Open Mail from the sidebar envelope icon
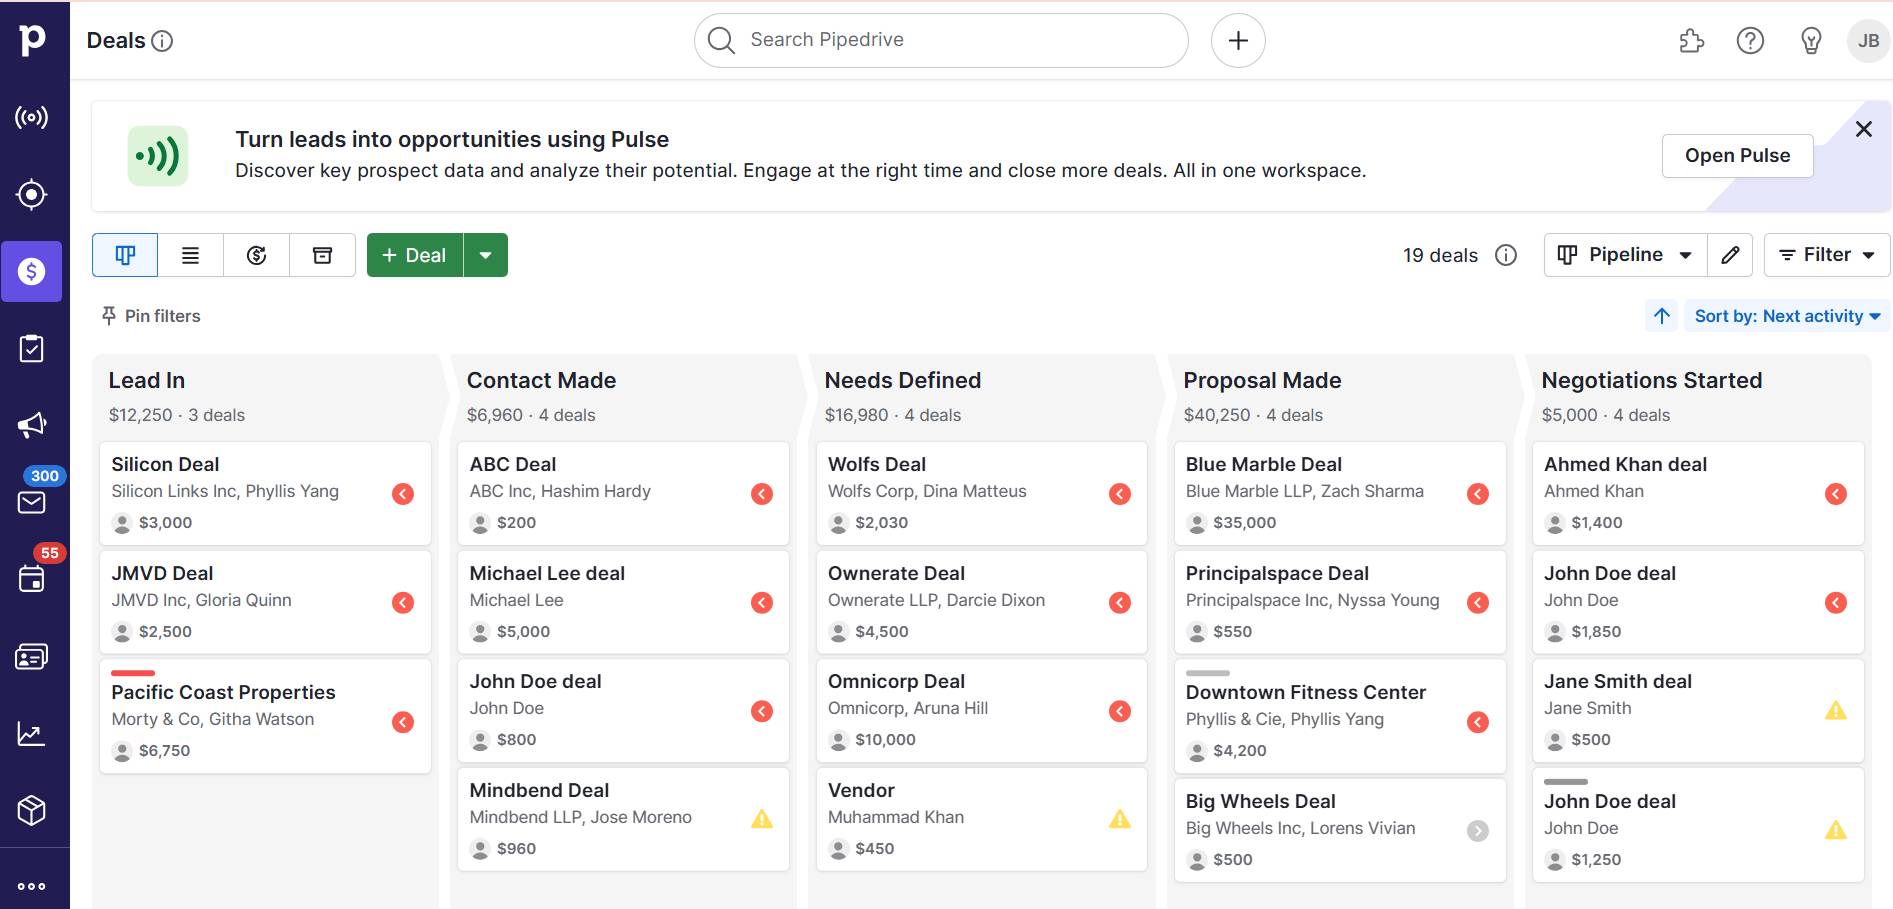This screenshot has height=909, width=1893. [x=31, y=502]
